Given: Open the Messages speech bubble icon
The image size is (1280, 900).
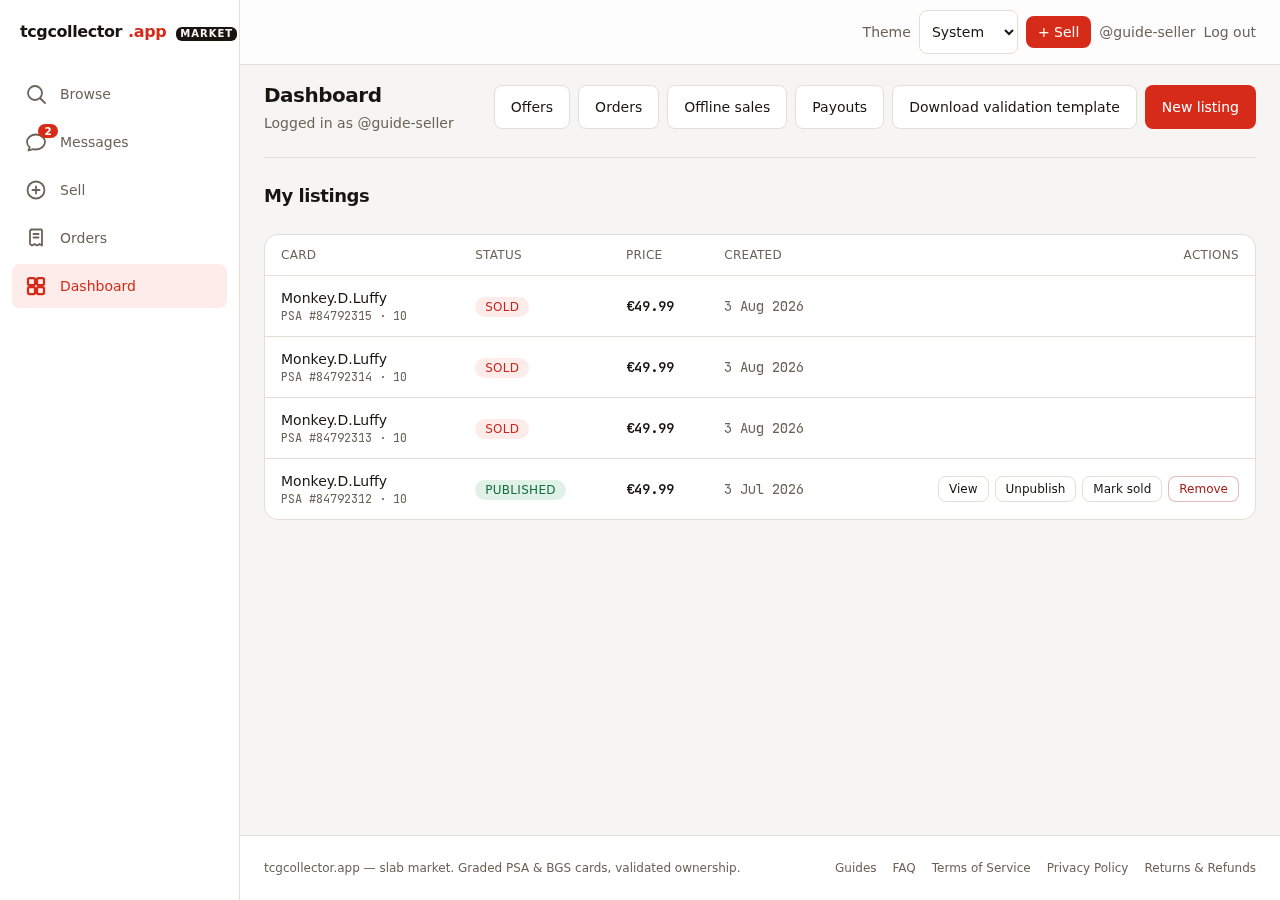Looking at the screenshot, I should [x=36, y=142].
